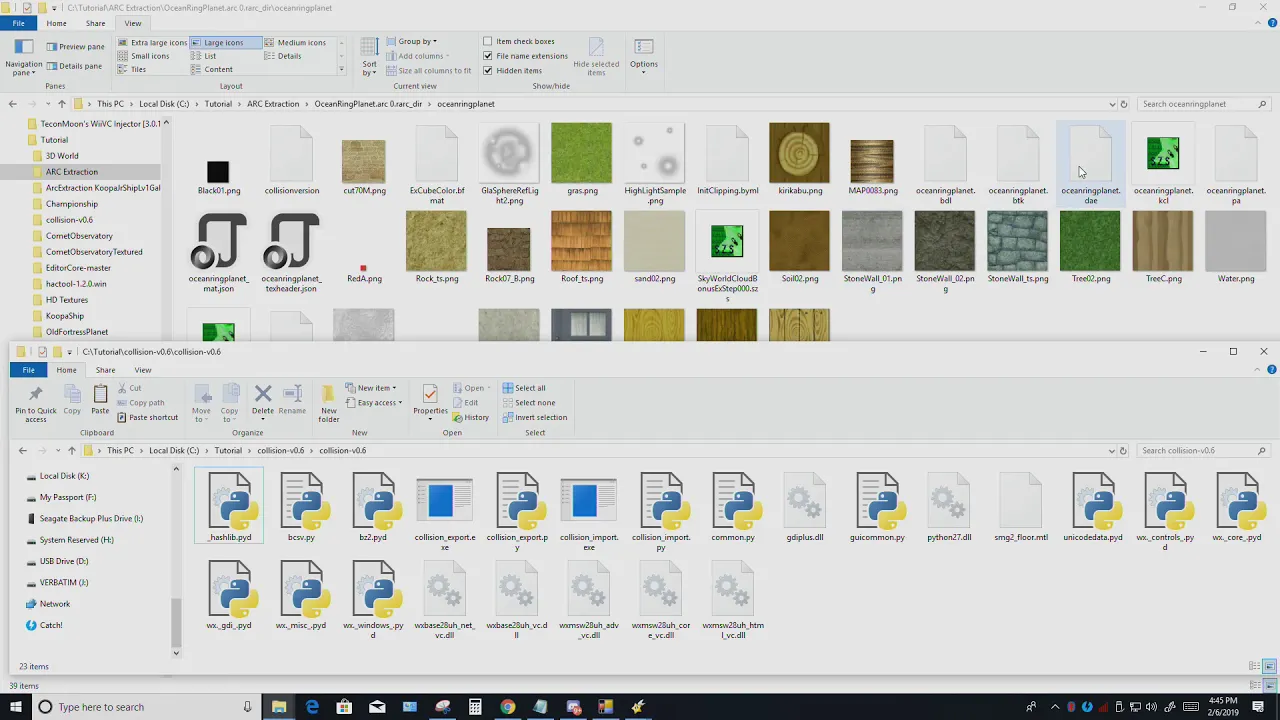
Task: Expand the layout gallery more arrow
Action: pyautogui.click(x=341, y=70)
